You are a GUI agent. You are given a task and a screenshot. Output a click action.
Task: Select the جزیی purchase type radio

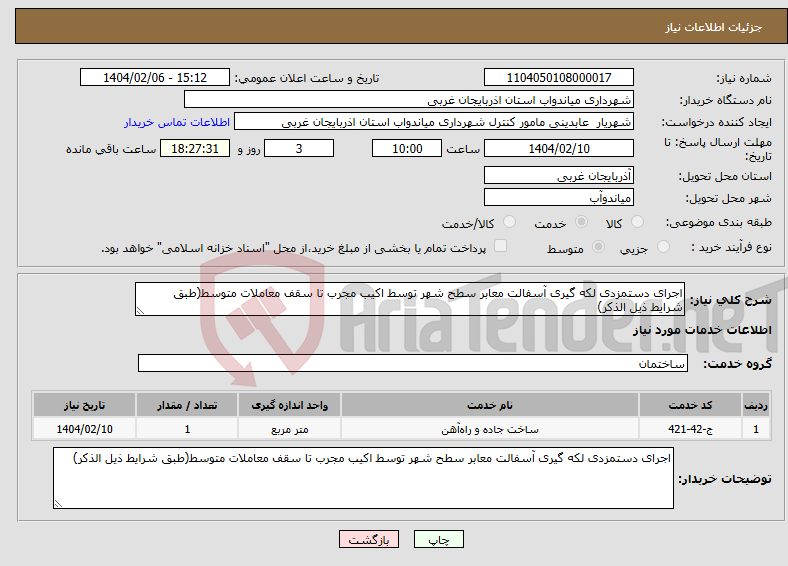(x=663, y=246)
